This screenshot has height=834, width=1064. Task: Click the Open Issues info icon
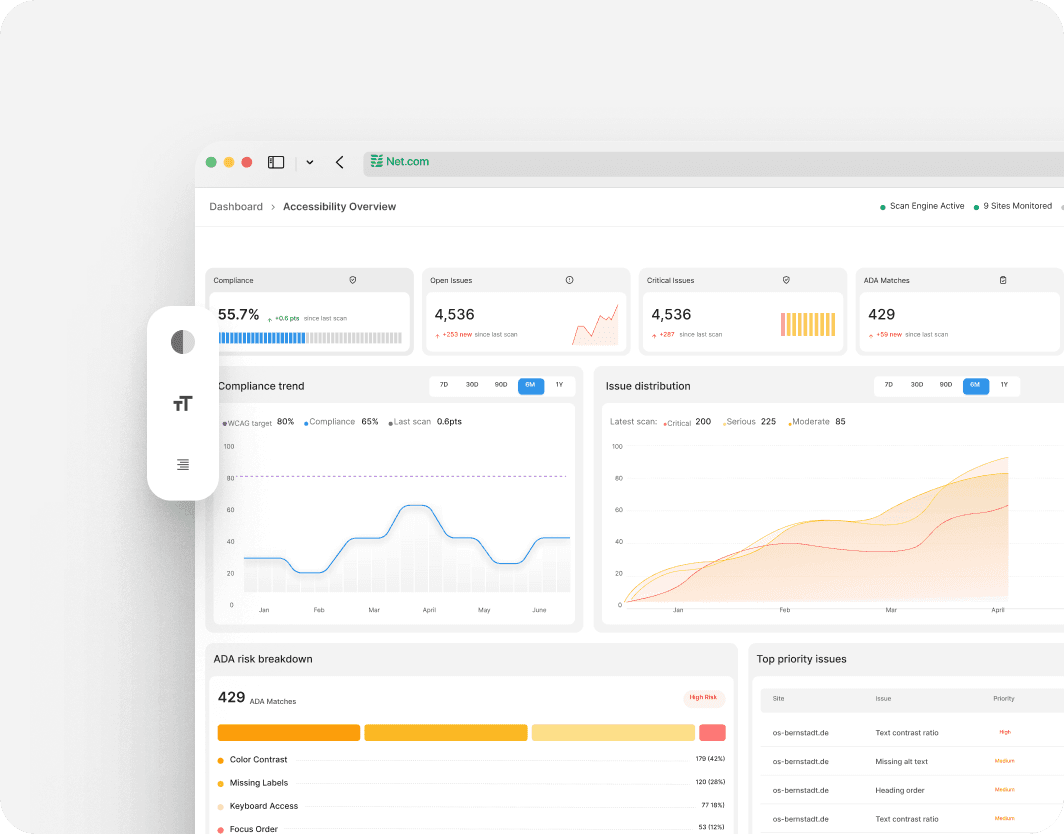(x=569, y=280)
